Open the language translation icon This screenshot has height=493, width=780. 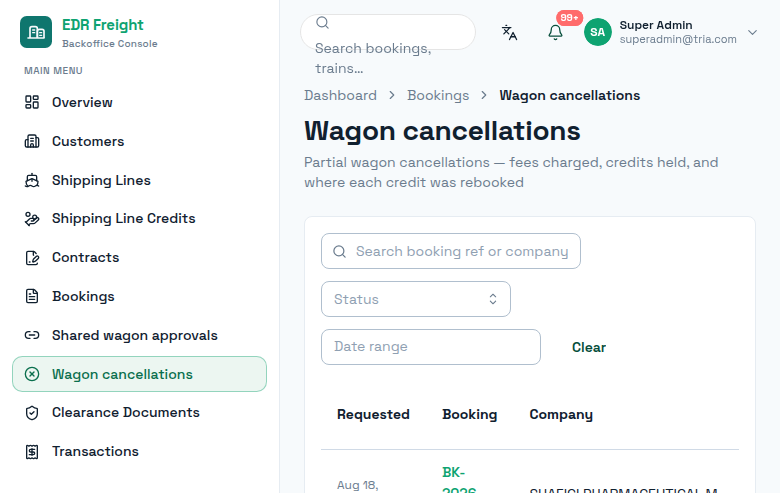(x=509, y=32)
